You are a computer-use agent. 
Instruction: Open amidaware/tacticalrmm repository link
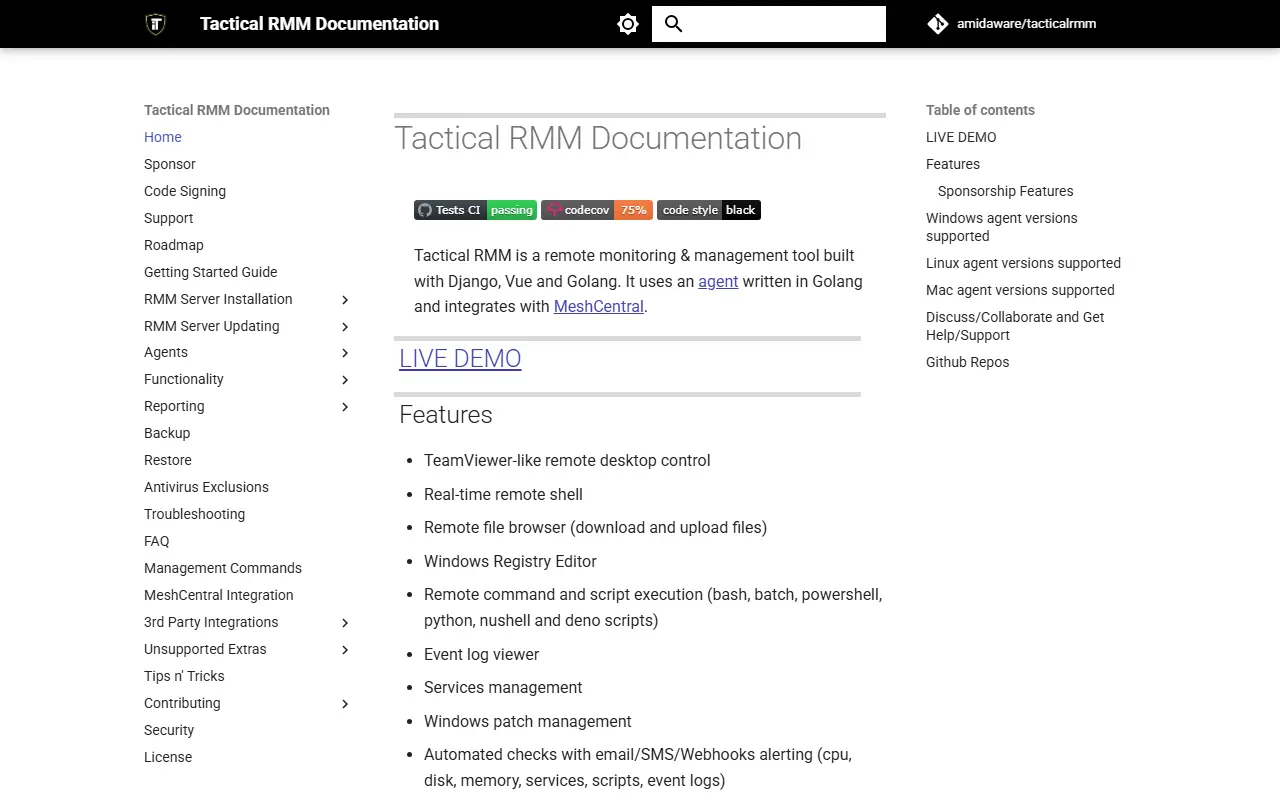(x=1026, y=24)
